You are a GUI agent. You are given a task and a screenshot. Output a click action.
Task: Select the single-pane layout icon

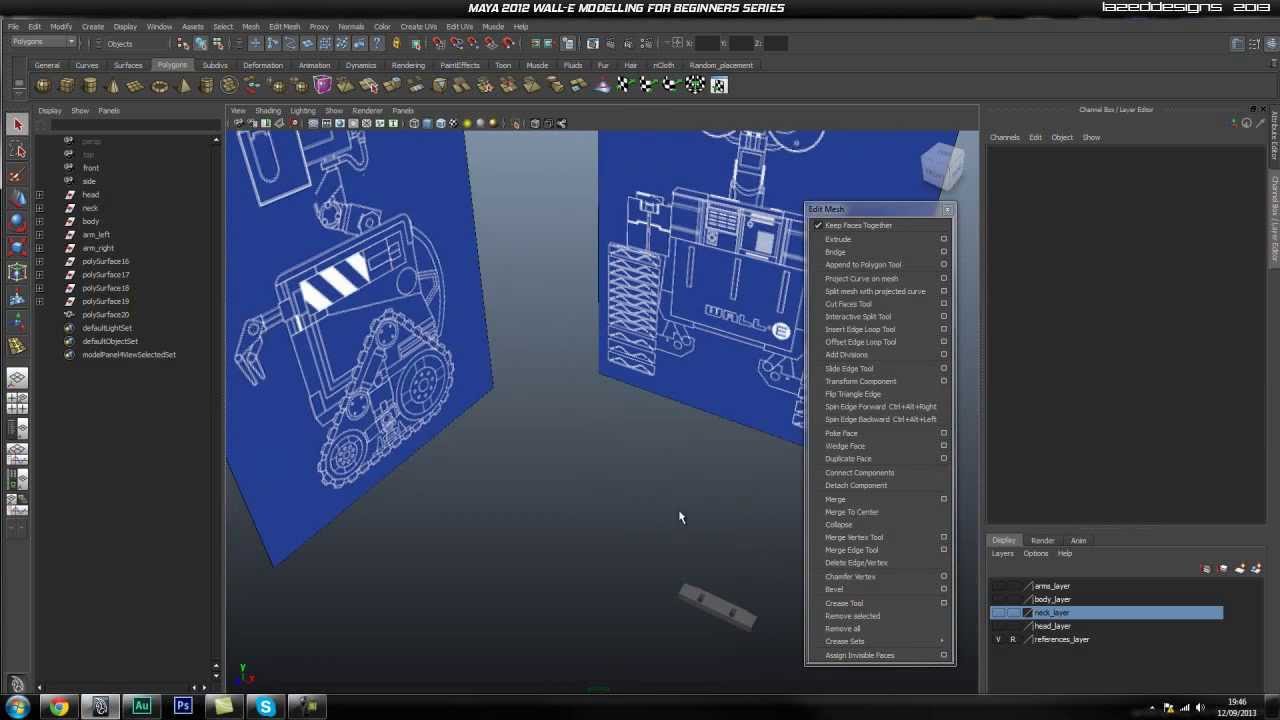[17, 378]
